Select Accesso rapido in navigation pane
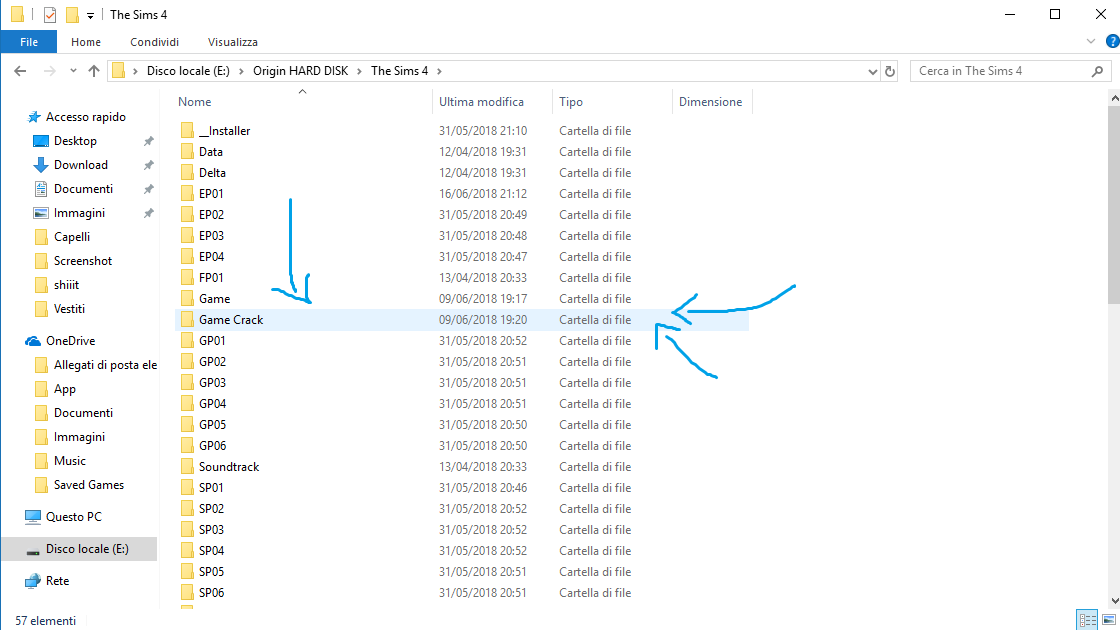The image size is (1120, 630). point(86,116)
